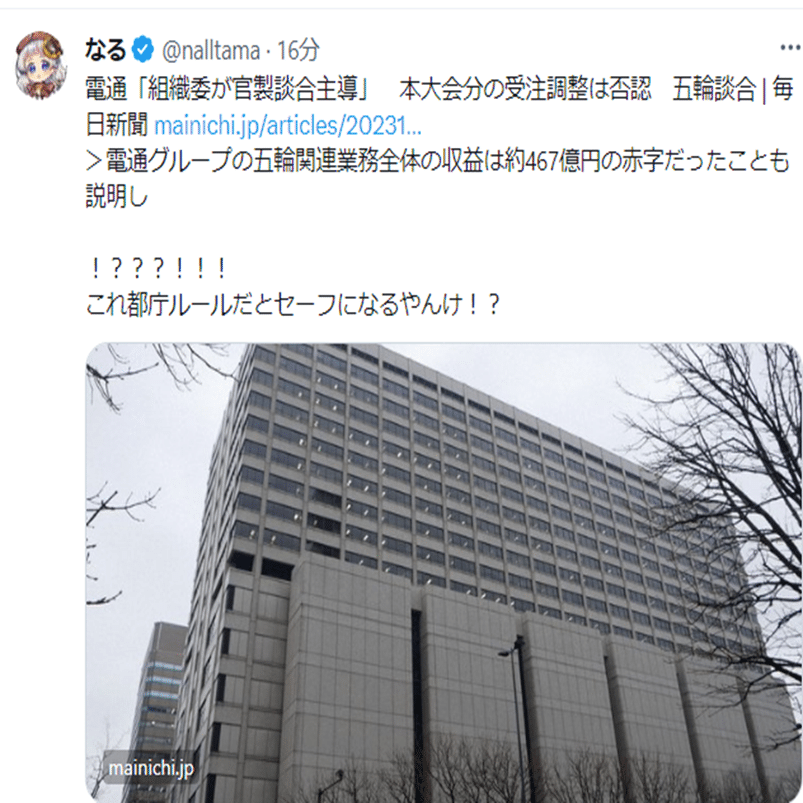Click the 日新聞 text before the link
The width and height of the screenshot is (803, 803).
point(117,125)
